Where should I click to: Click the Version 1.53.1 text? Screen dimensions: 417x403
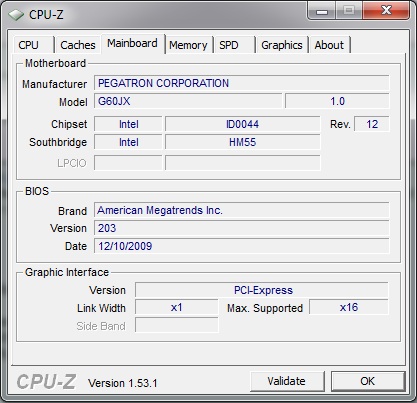pyautogui.click(x=123, y=383)
